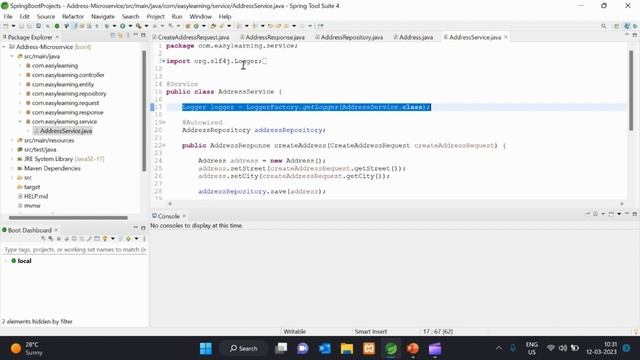The width and height of the screenshot is (640, 360).
Task: Click the green Boot Dashboard icon in main toolbar
Action: click(x=57, y=26)
